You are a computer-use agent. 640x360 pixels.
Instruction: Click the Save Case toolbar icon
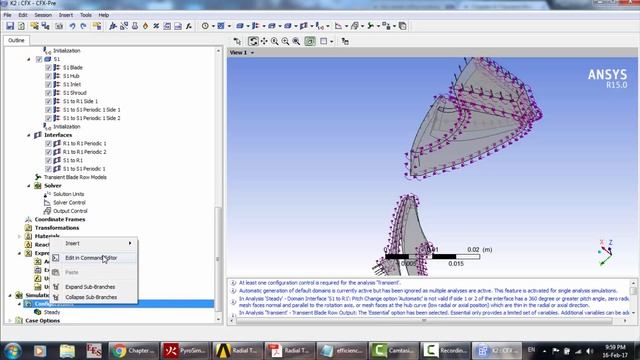(x=10, y=26)
